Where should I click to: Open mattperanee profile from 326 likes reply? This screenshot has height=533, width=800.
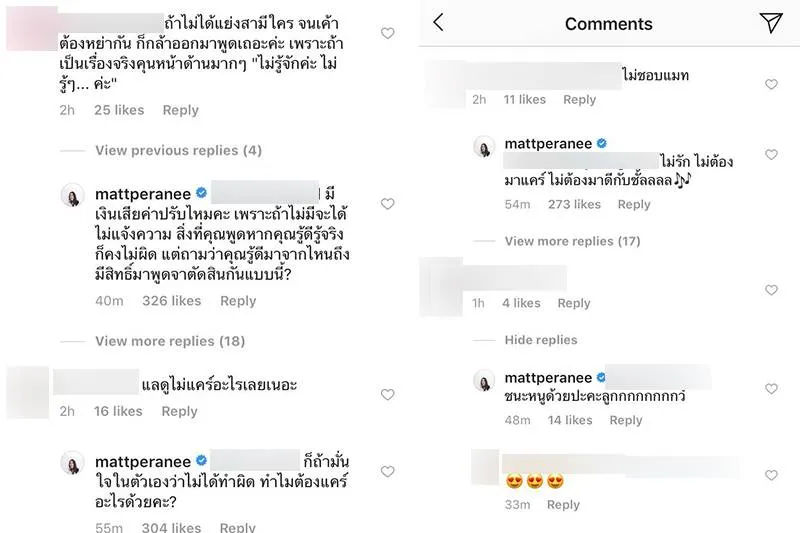click(x=143, y=192)
